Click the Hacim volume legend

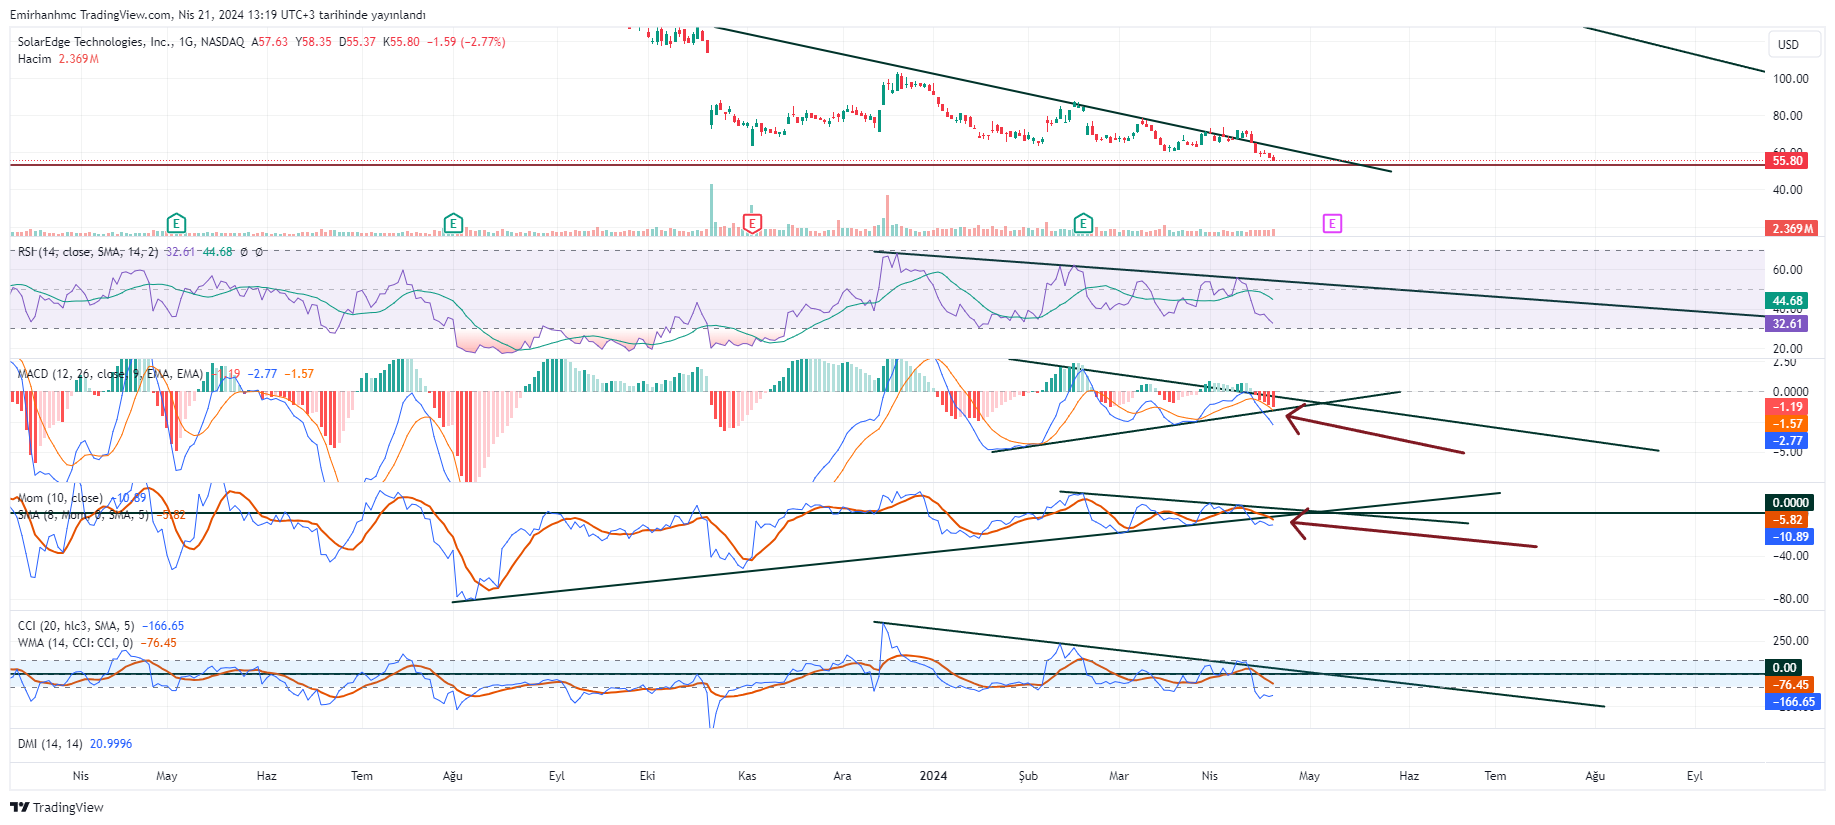[58, 59]
